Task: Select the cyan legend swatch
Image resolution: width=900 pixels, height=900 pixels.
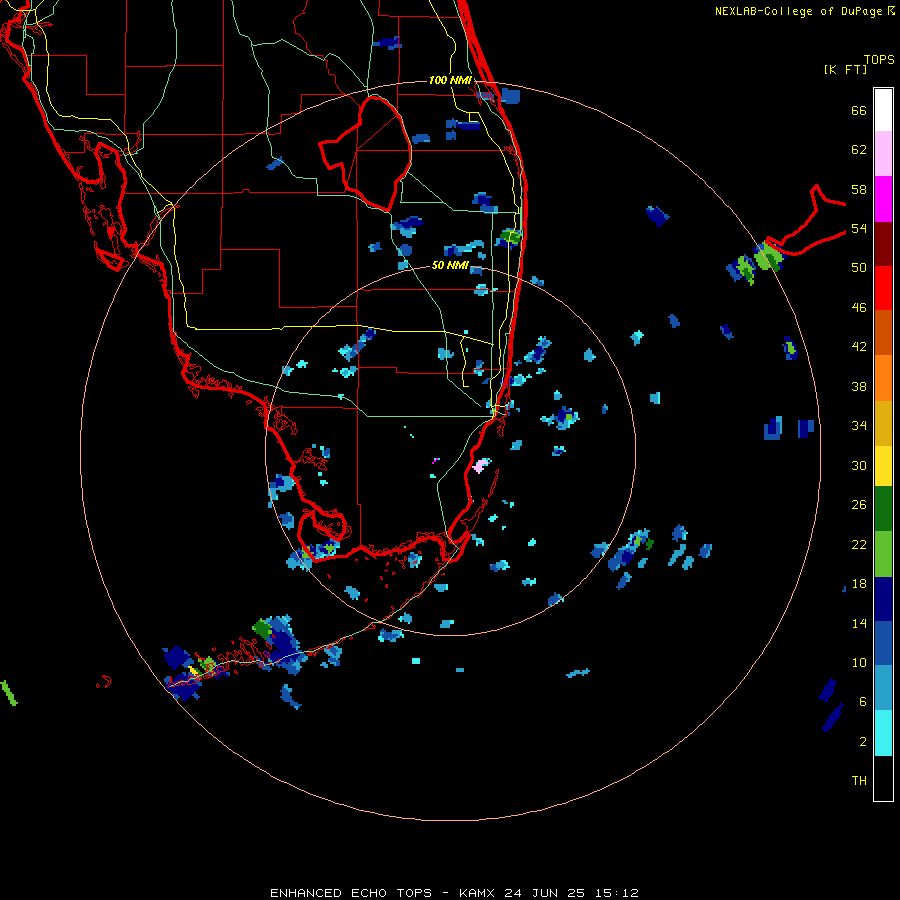Action: point(883,733)
